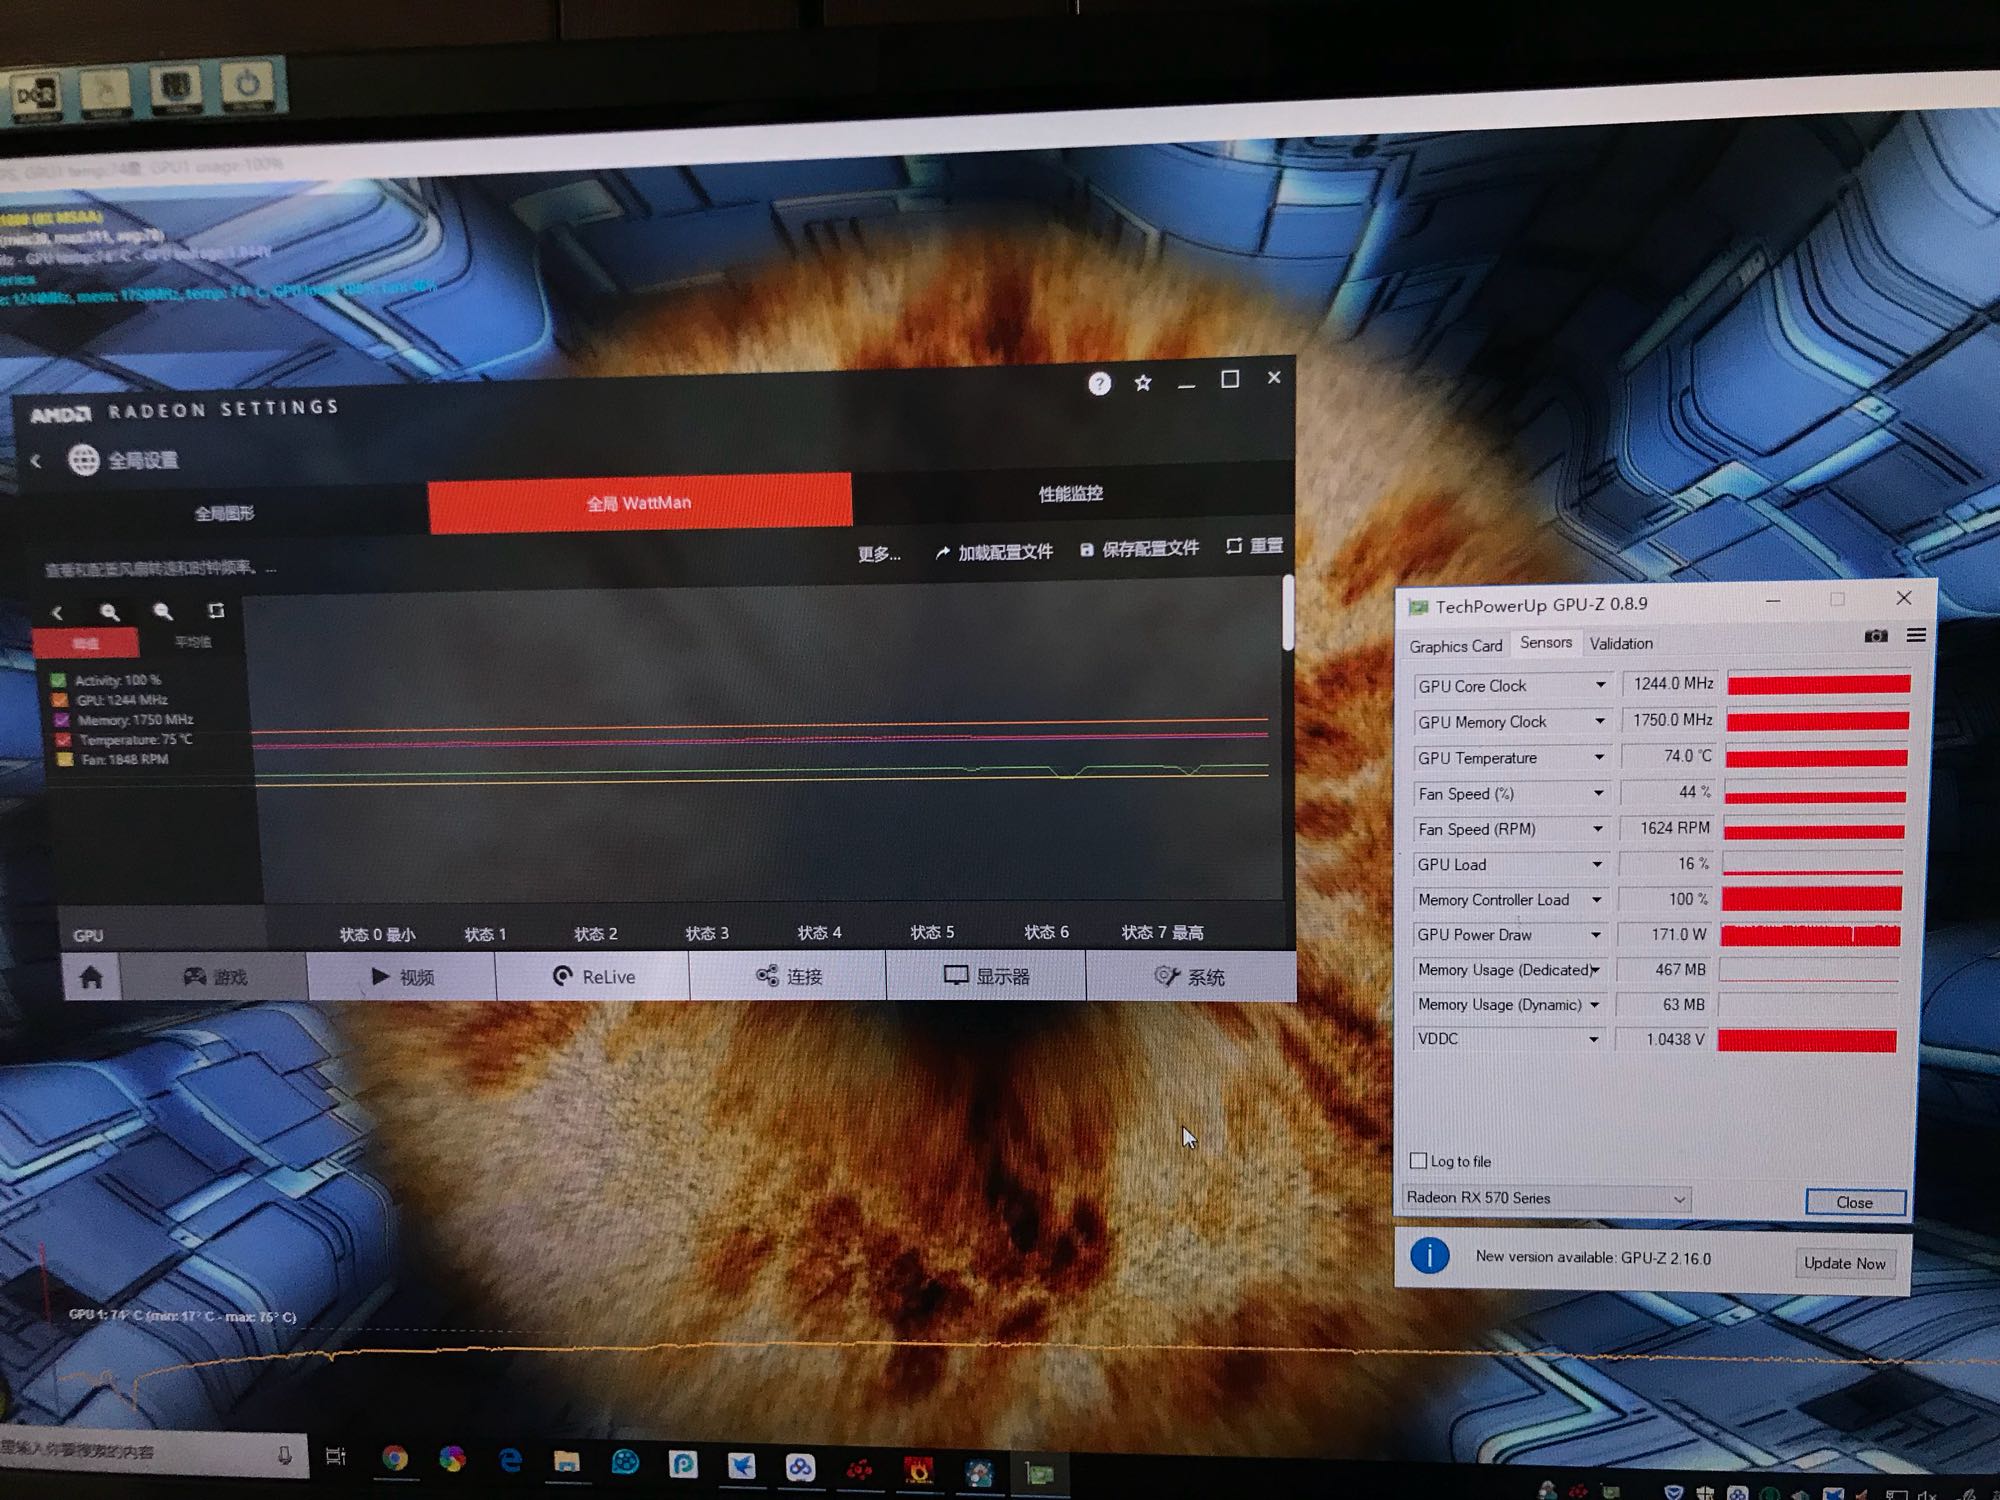Open the Validation tab in GPU-Z
The image size is (2000, 1500).
pos(1621,644)
